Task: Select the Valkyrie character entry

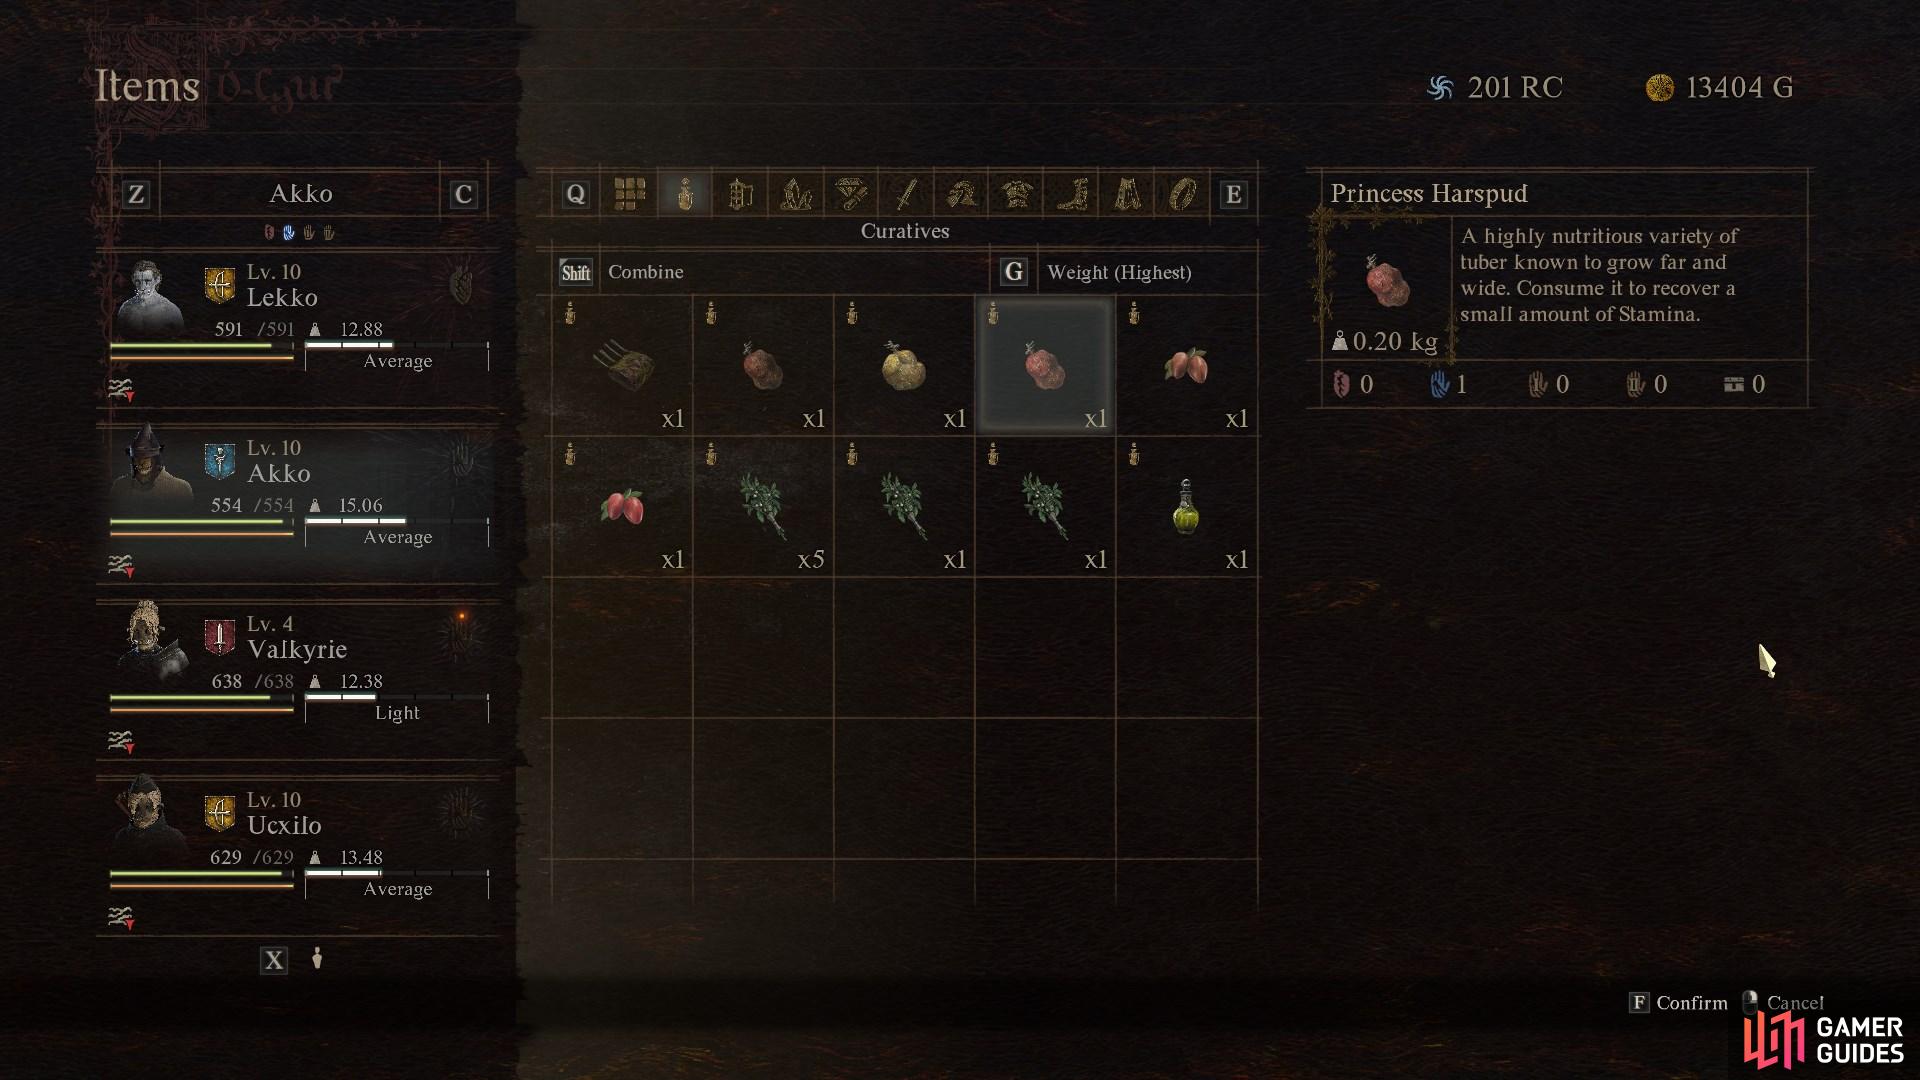Action: pos(298,677)
